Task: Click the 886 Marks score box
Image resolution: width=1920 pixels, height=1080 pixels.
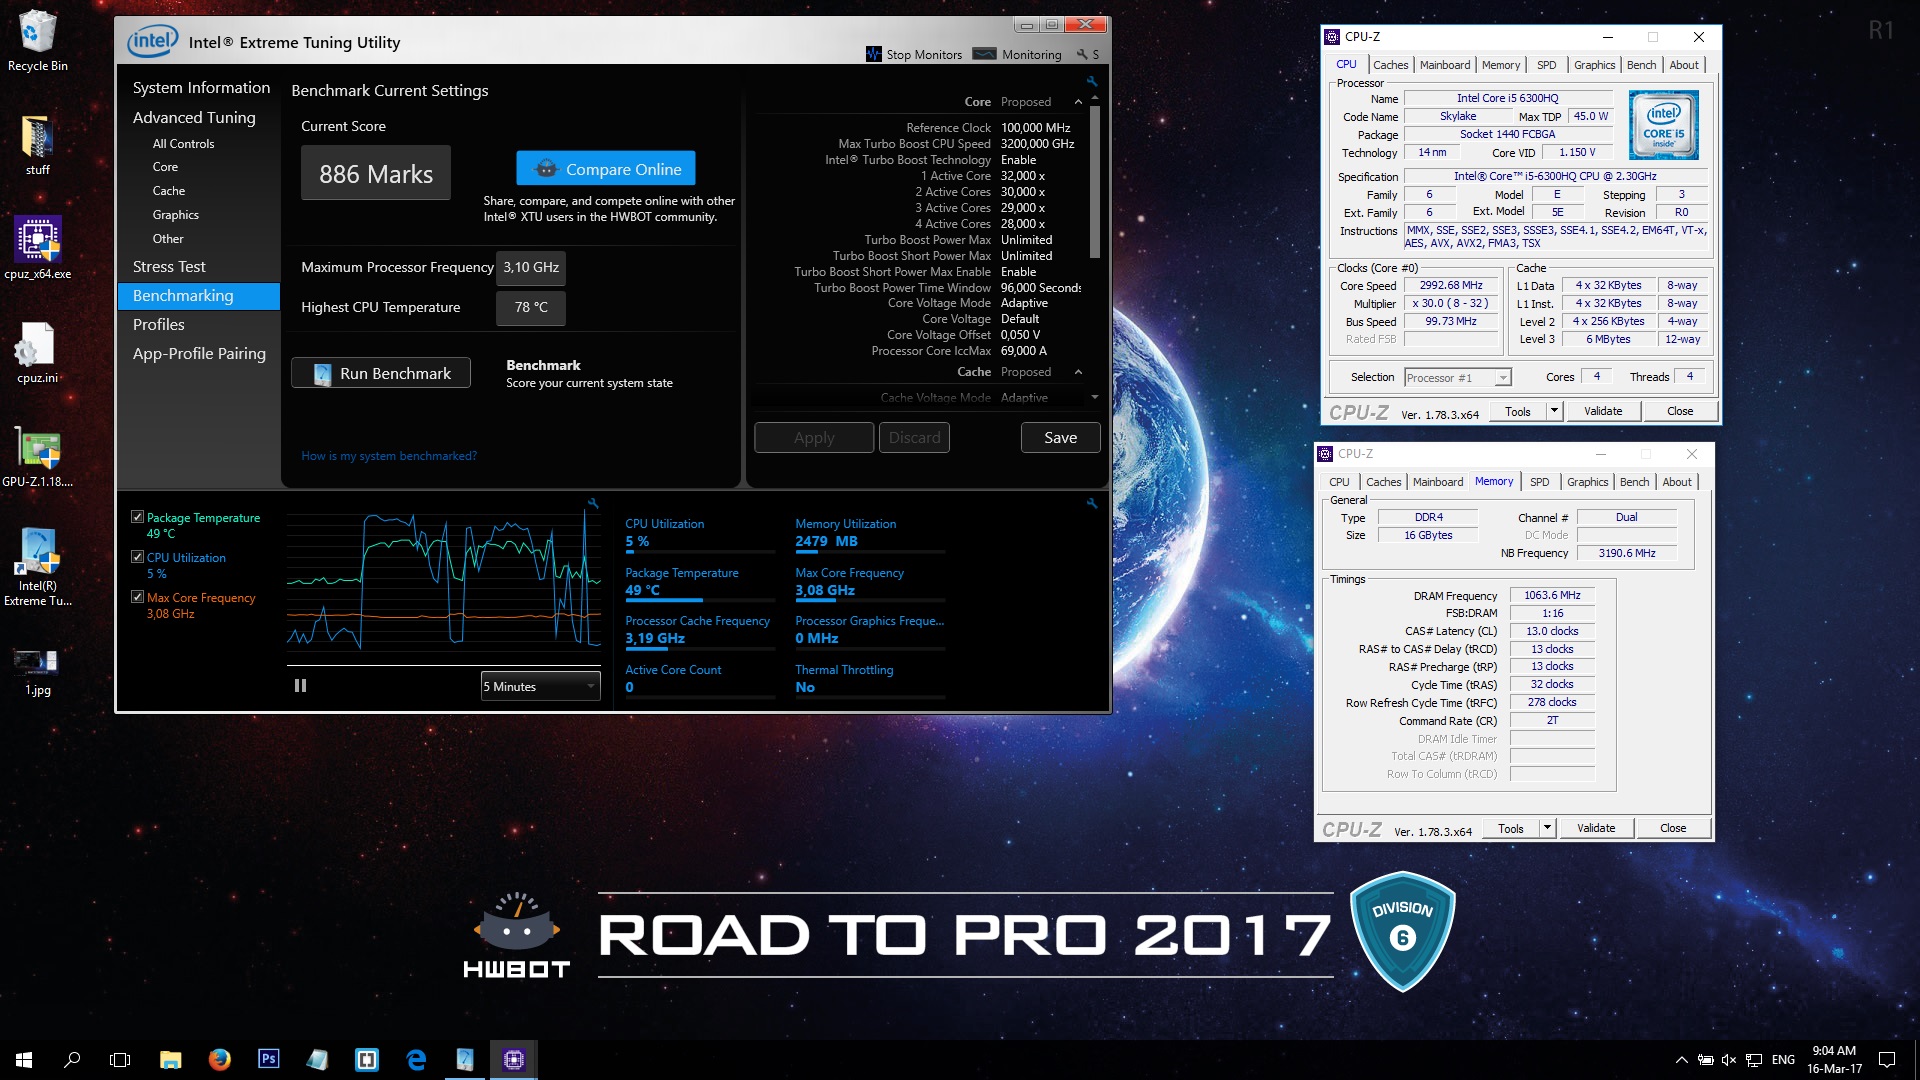Action: [376, 173]
